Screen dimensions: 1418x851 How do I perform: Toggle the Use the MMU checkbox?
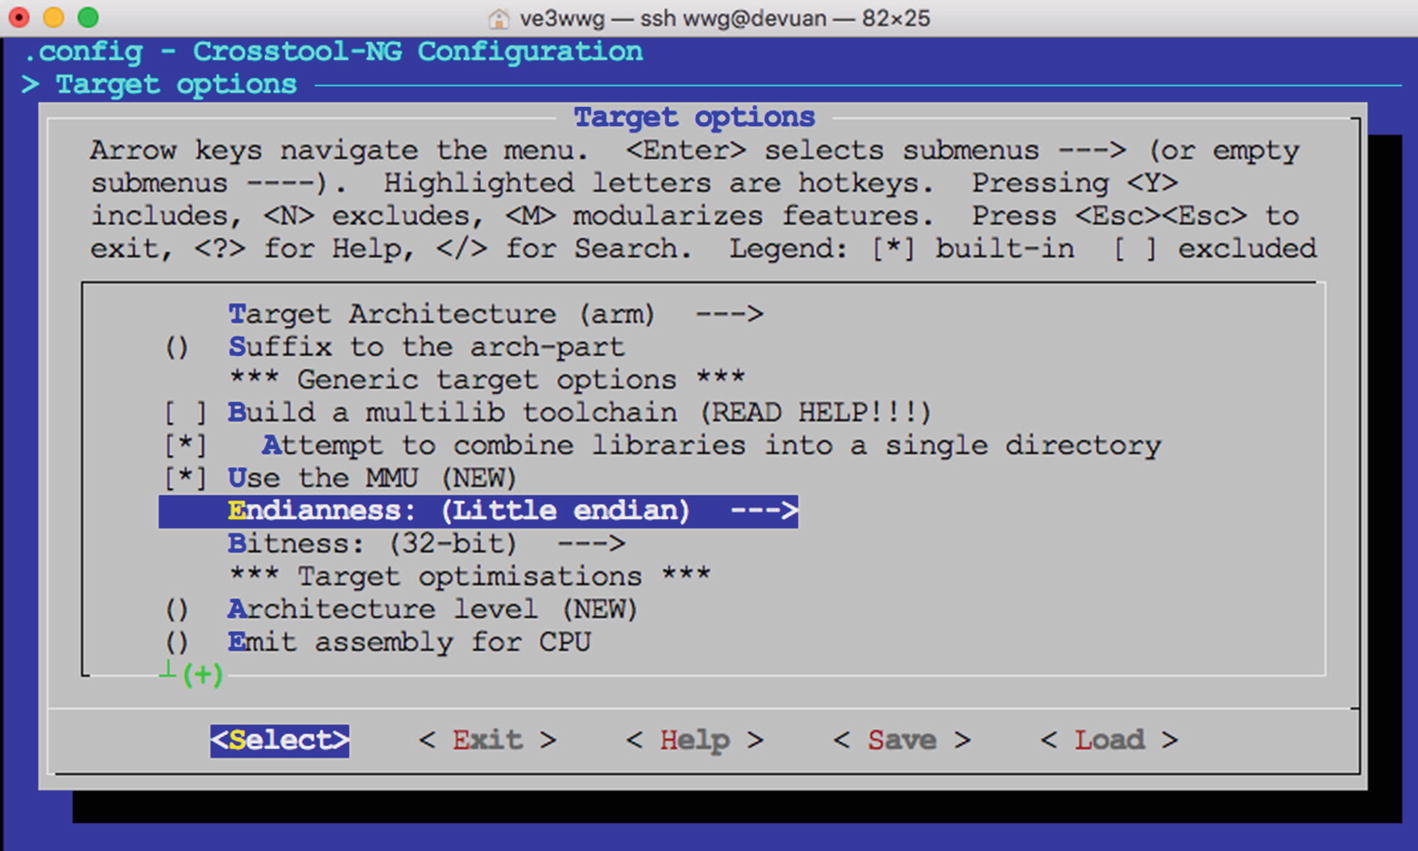[x=186, y=478]
